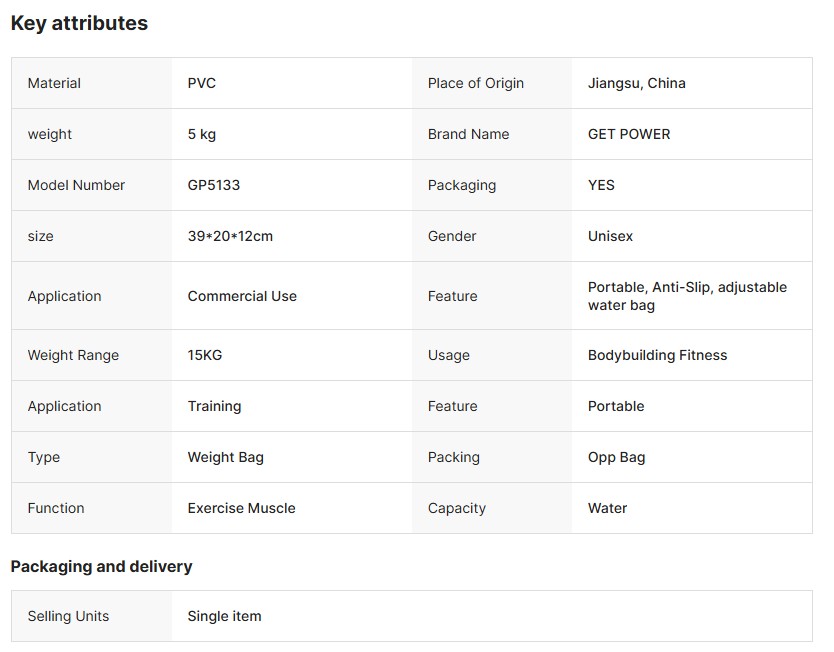834x652 pixels.
Task: Click the PVC material value
Action: pos(202,83)
